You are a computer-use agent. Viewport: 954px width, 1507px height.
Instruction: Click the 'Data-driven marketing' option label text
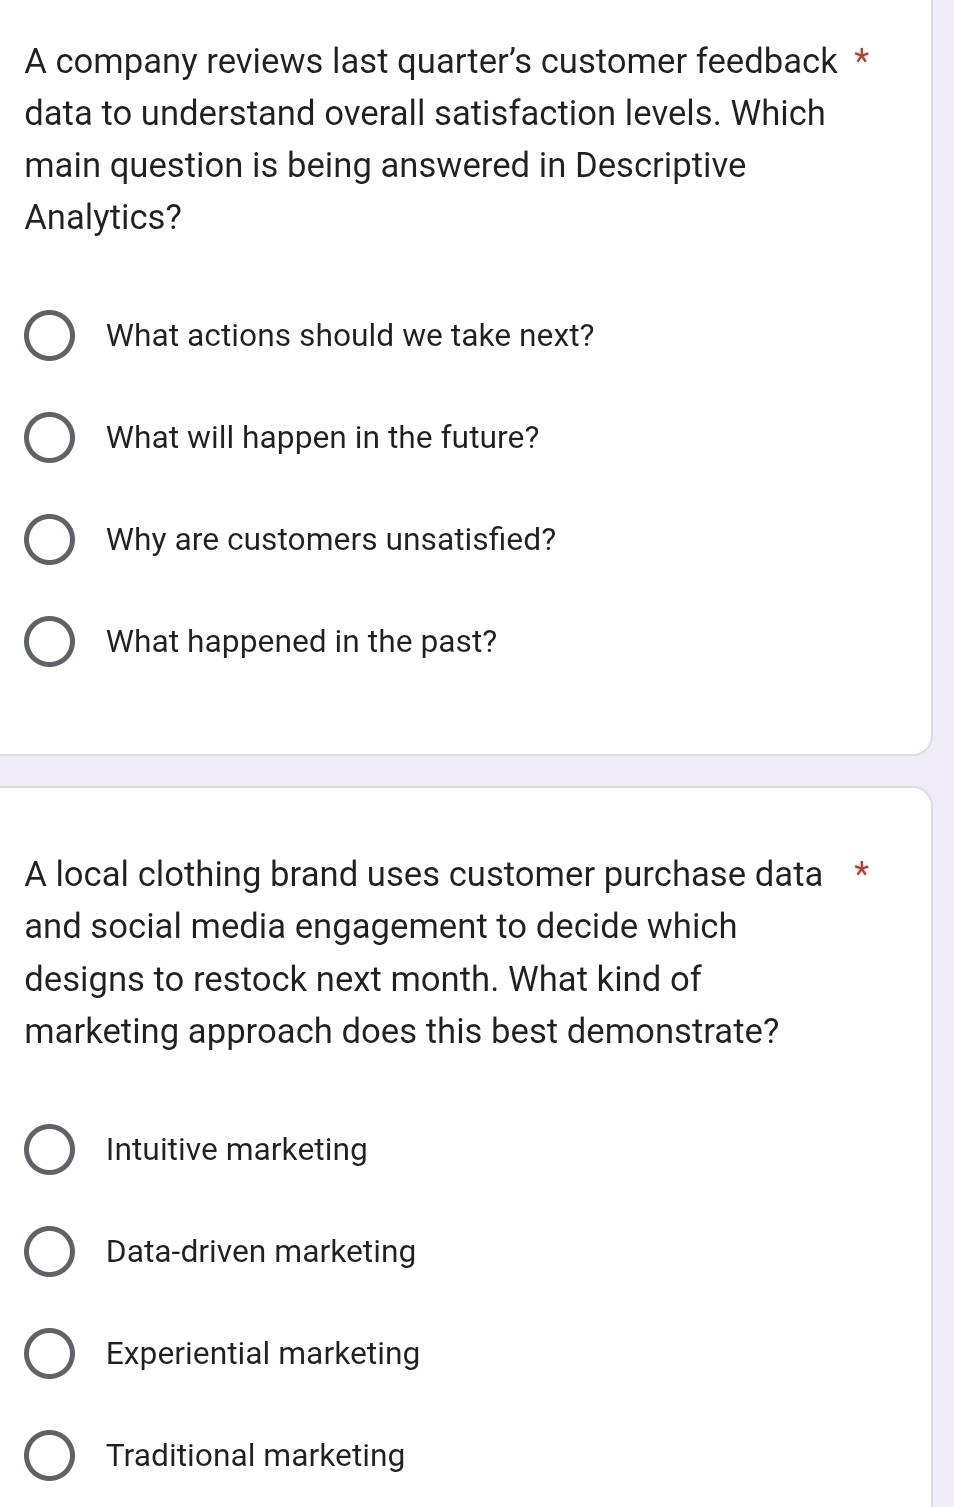[260, 1252]
